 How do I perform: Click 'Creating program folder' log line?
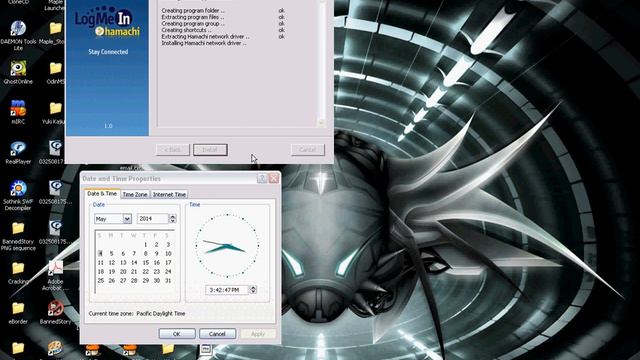[x=193, y=11]
